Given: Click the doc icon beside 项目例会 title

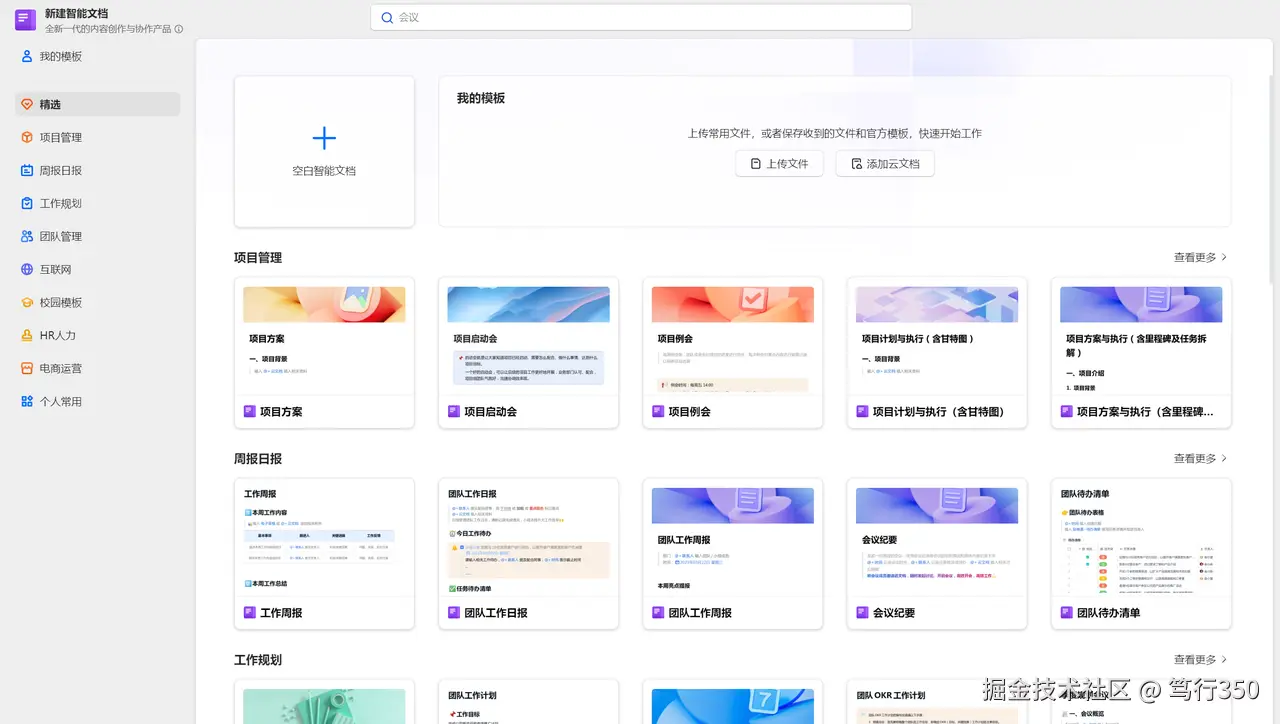Looking at the screenshot, I should tap(658, 411).
